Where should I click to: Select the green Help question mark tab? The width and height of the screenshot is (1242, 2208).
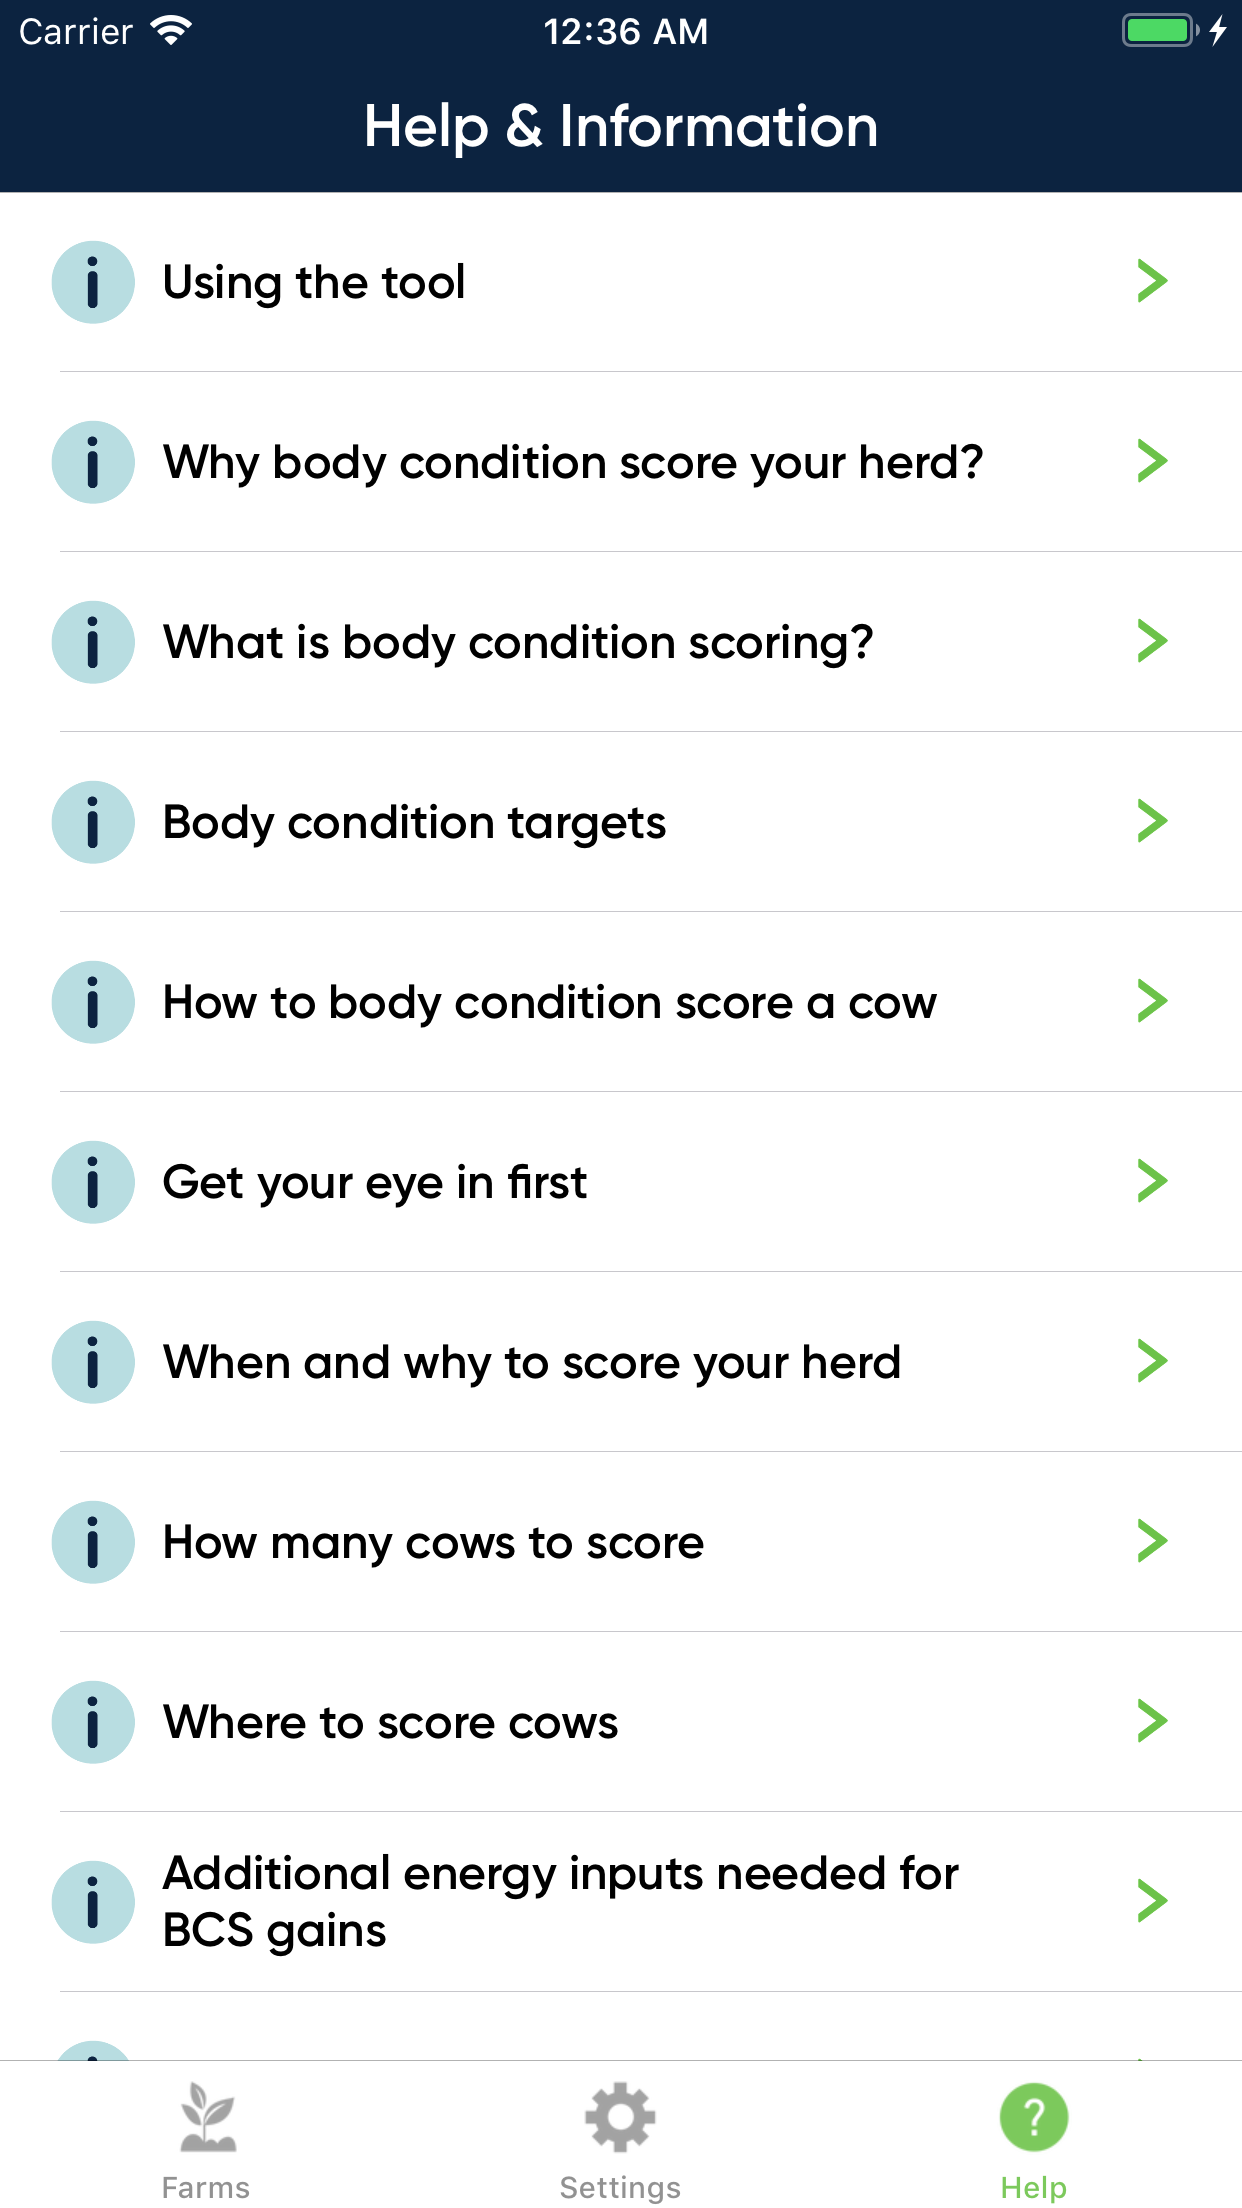pos(1033,2140)
